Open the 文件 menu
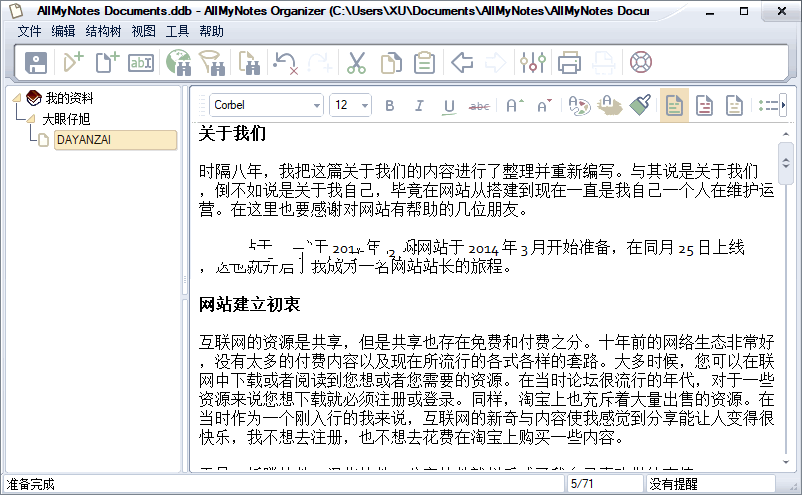This screenshot has height=495, width=802. coord(29,31)
